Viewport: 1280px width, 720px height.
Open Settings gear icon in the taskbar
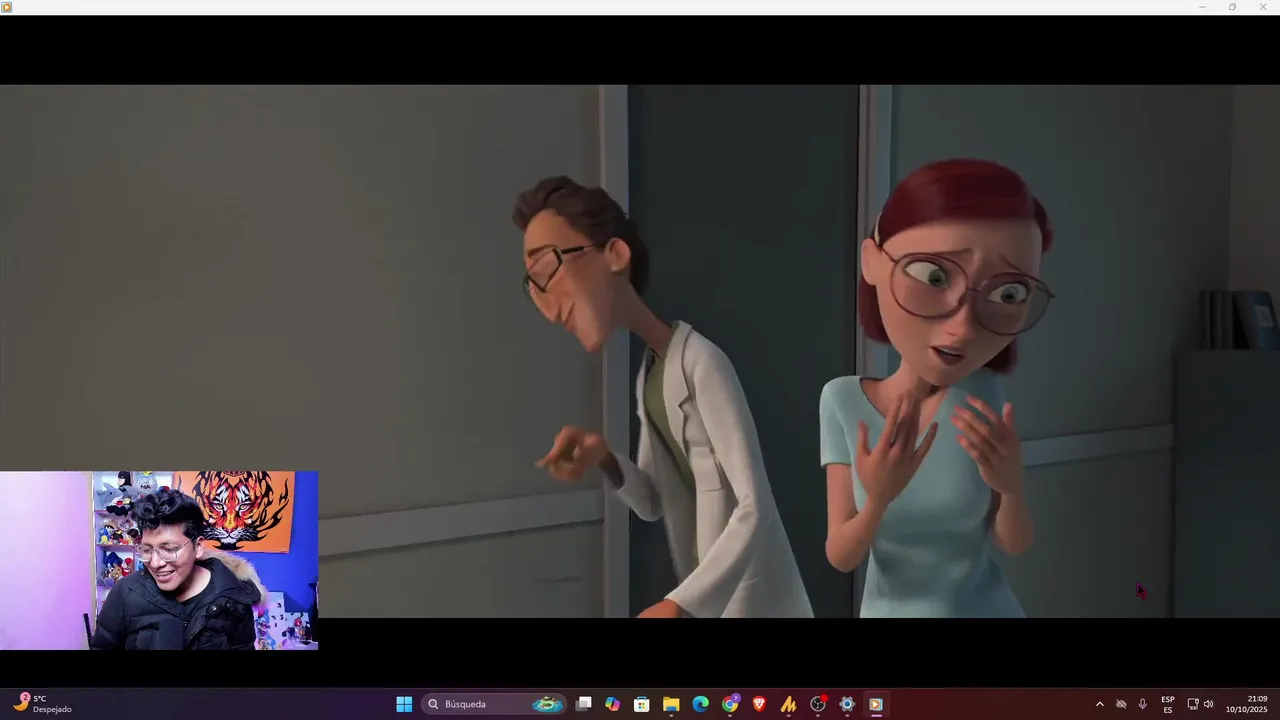(x=847, y=704)
